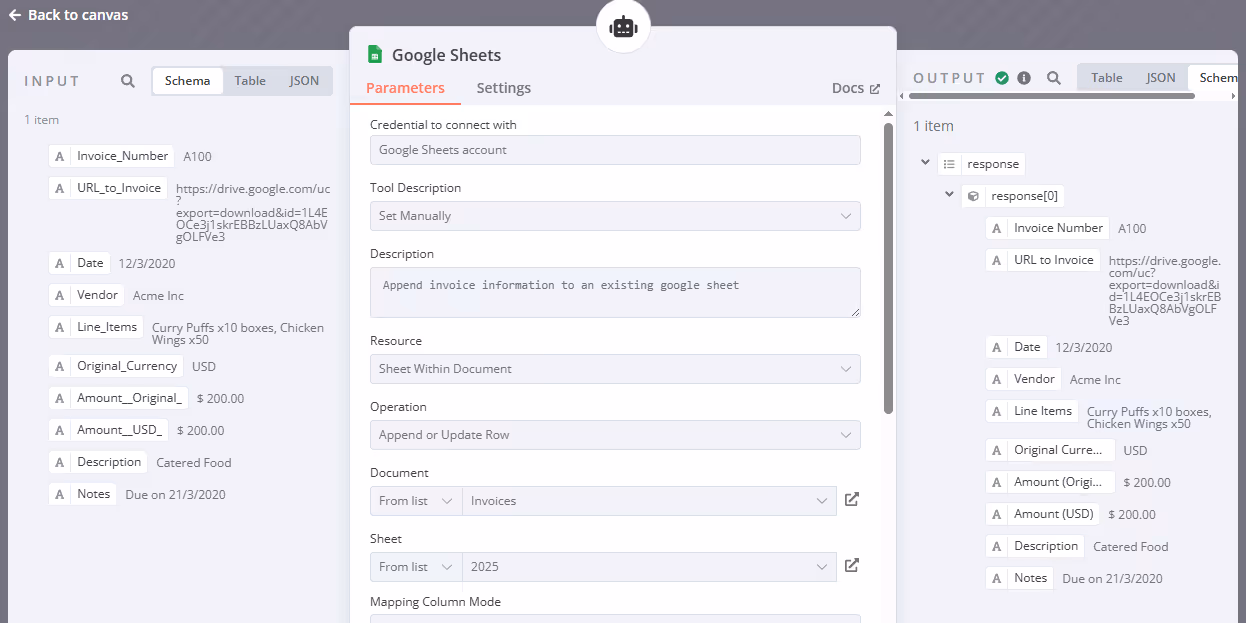Viewport: 1246px width, 623px height.
Task: Click type icon beside input Invoice_Number
Action: (x=60, y=156)
